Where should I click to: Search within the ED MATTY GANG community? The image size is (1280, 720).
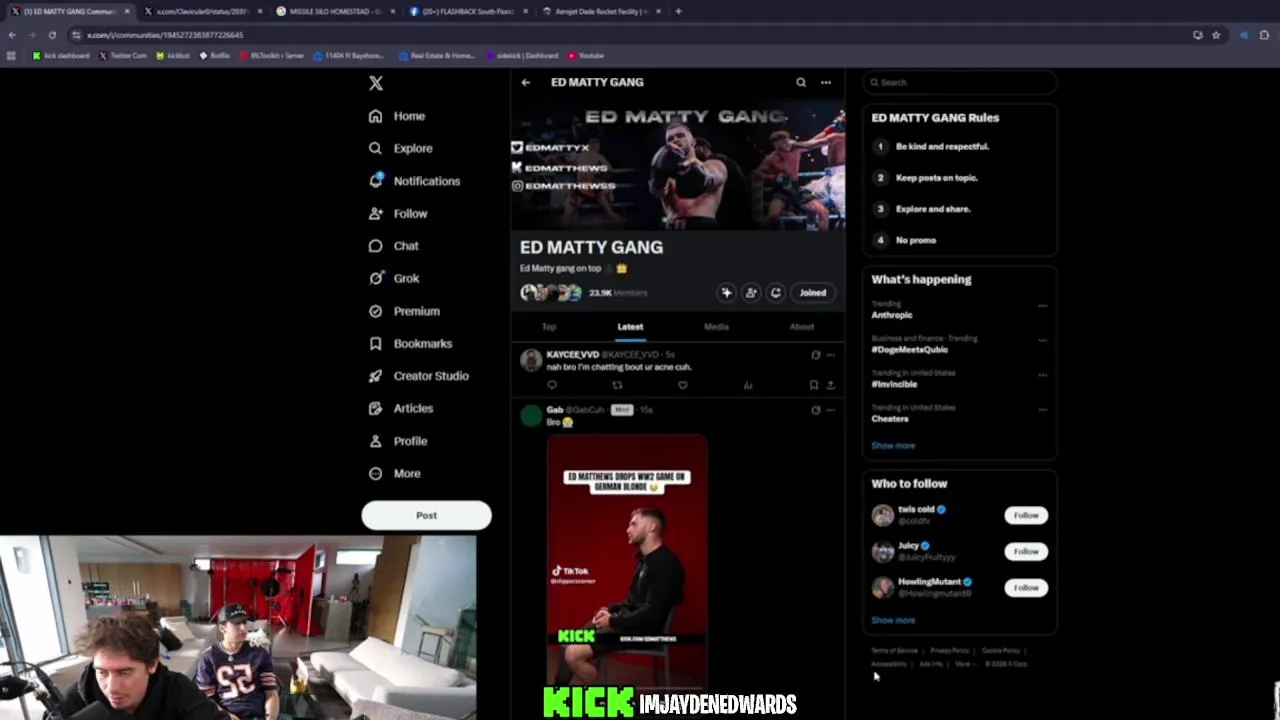[x=801, y=82]
